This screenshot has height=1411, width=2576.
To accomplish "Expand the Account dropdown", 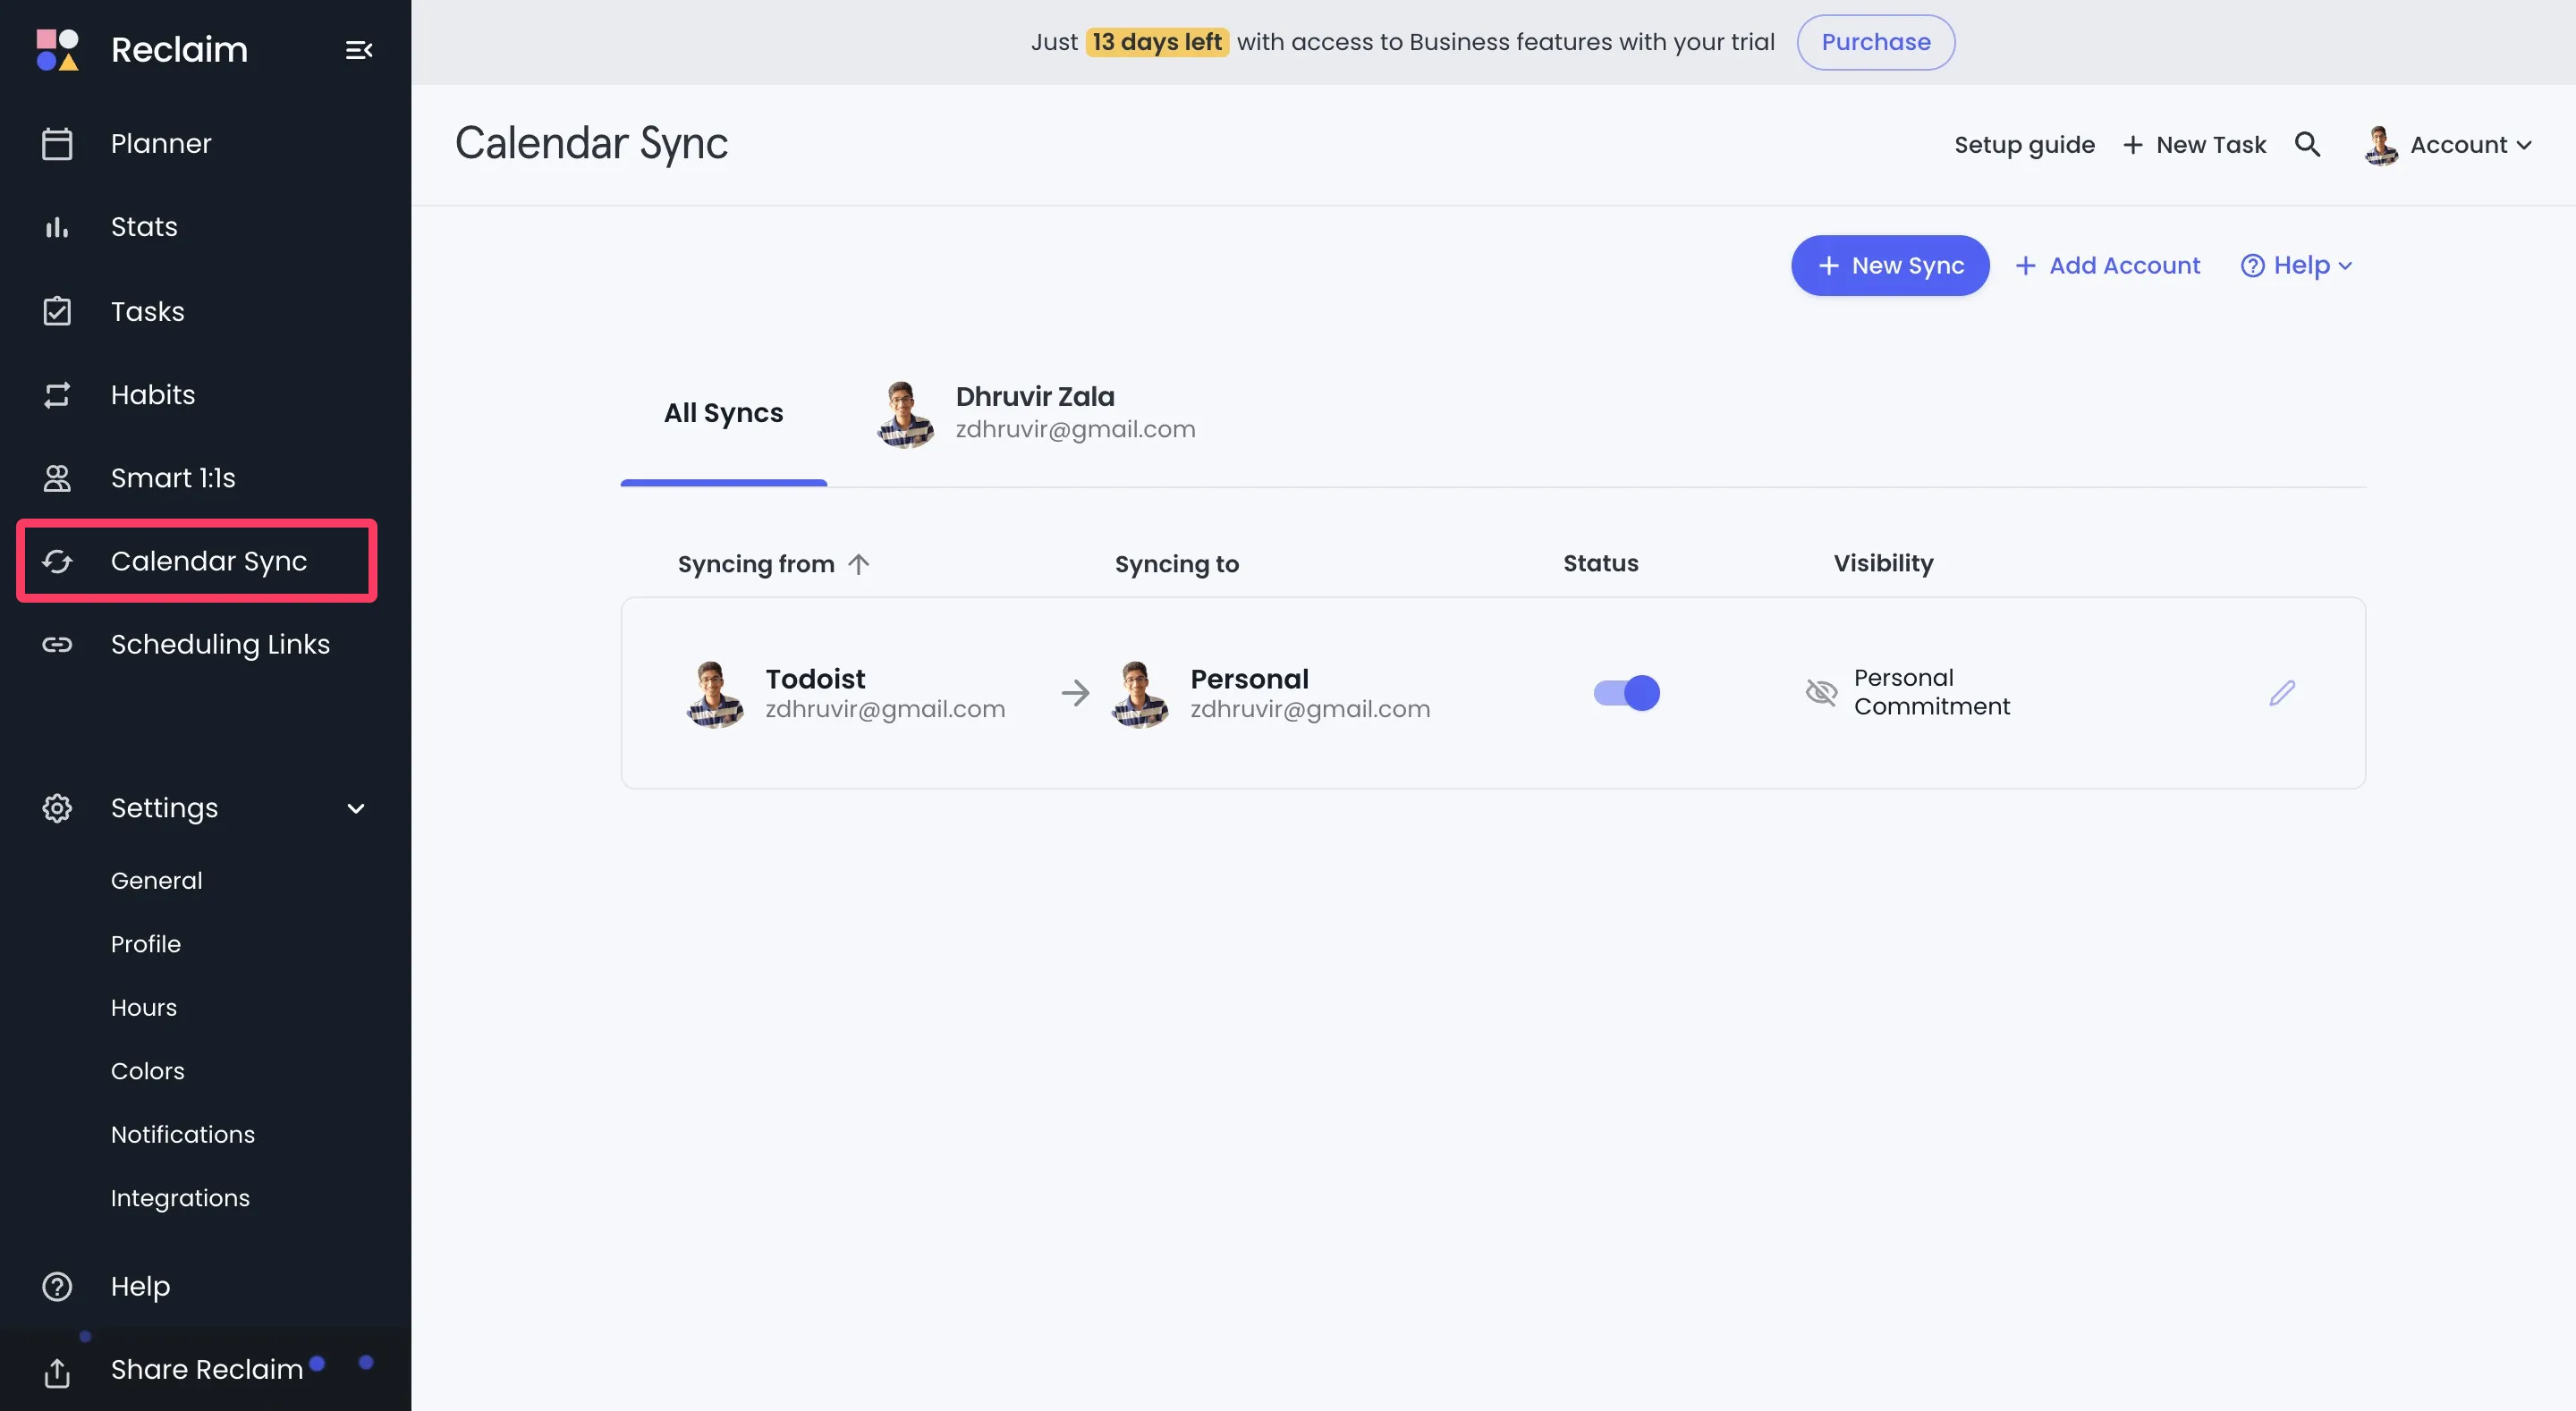I will (x=2448, y=145).
